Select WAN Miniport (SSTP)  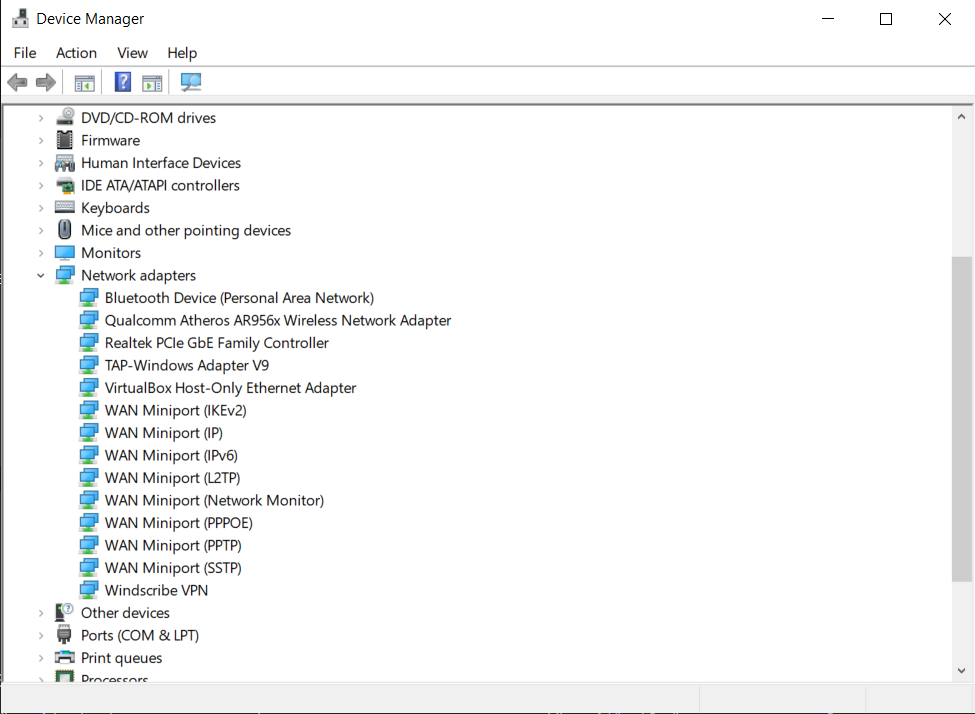tap(173, 568)
